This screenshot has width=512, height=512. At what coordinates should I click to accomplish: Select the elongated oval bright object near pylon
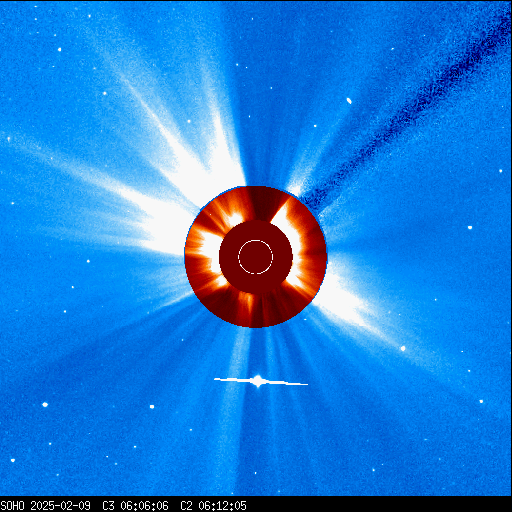349,101
